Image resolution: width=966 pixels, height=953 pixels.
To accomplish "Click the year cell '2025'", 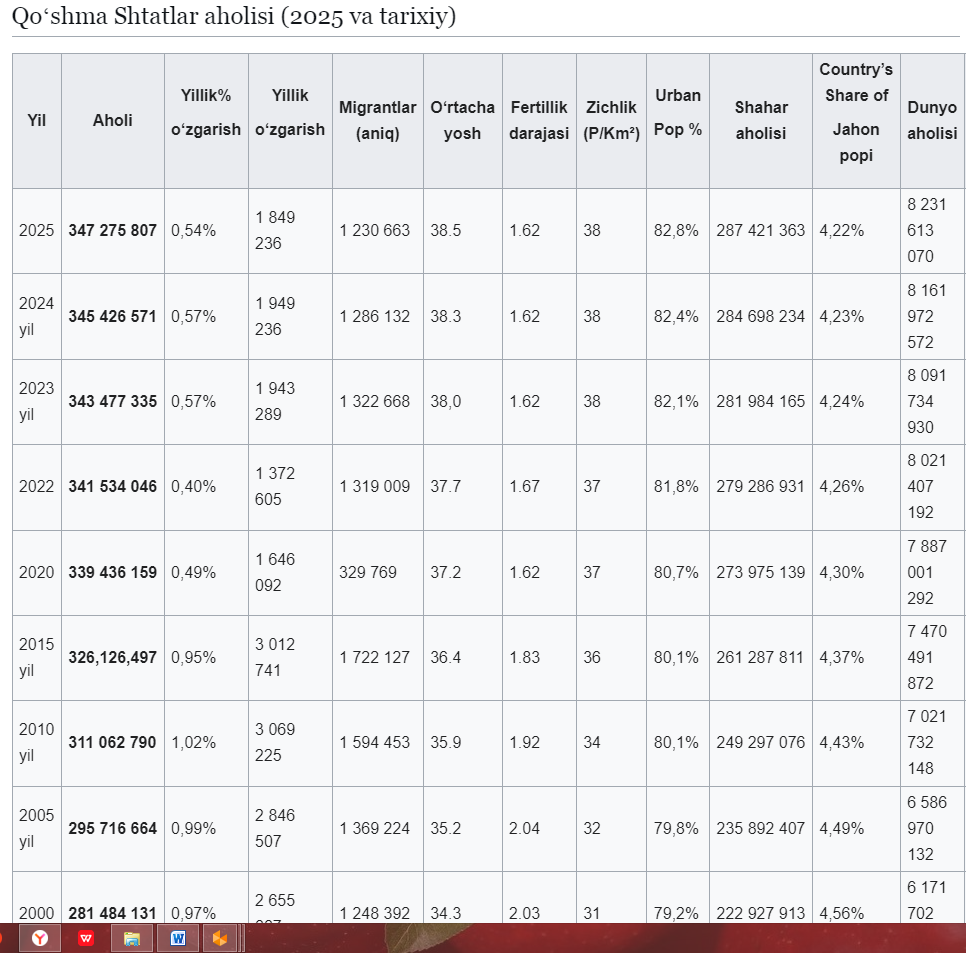I will (36, 230).
